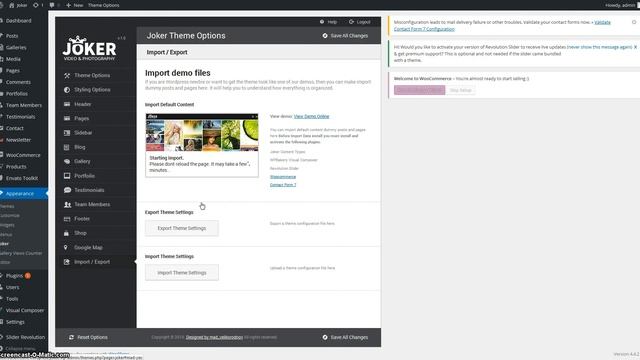This screenshot has width=640, height=360.
Task: Open the Contact Form 7 plugin link
Action: pos(283,185)
